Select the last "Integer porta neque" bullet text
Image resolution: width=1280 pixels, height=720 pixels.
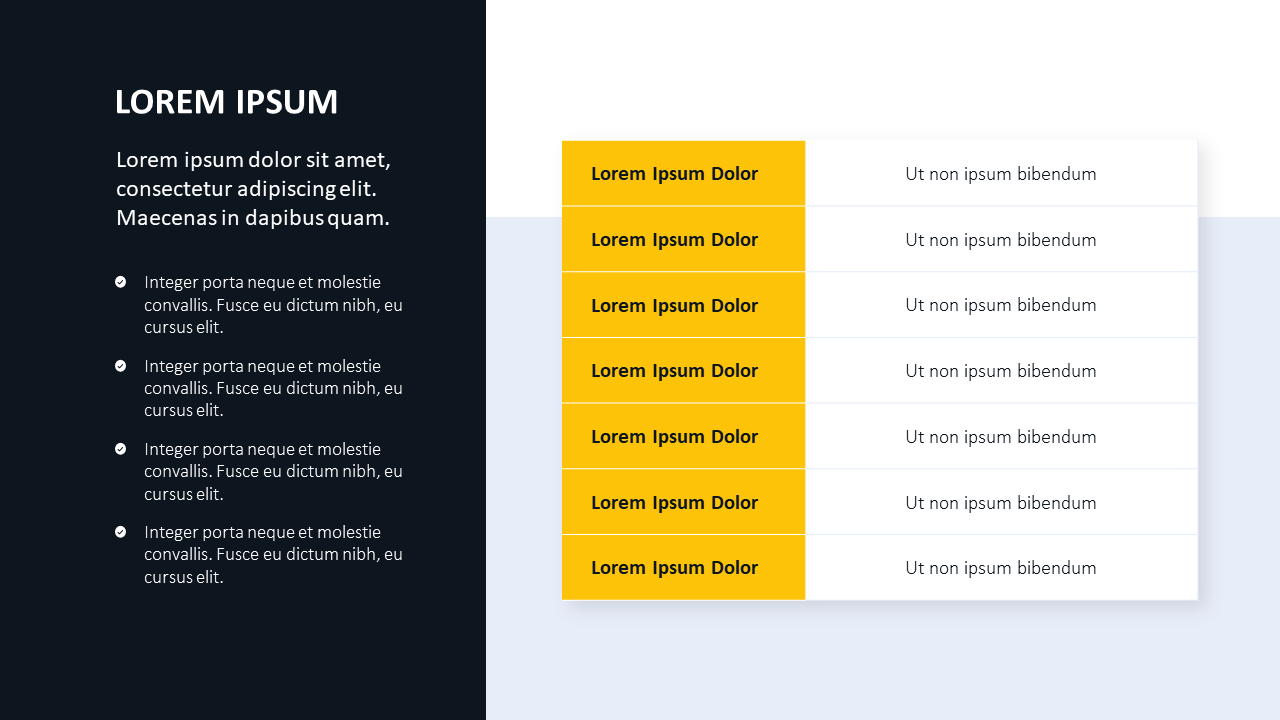coord(273,554)
